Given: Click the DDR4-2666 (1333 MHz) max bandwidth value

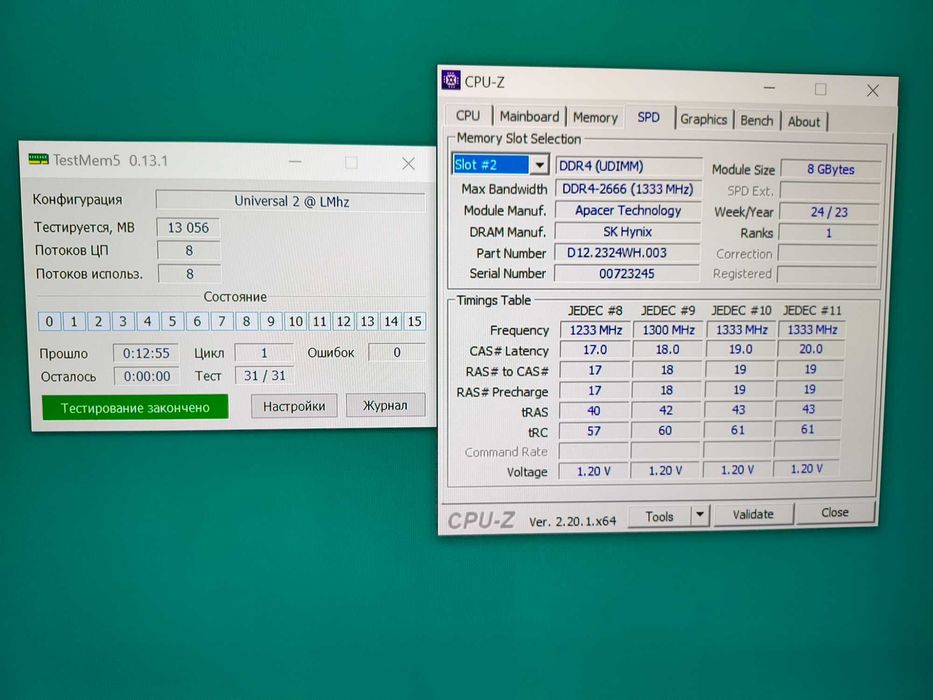Looking at the screenshot, I should pos(628,189).
